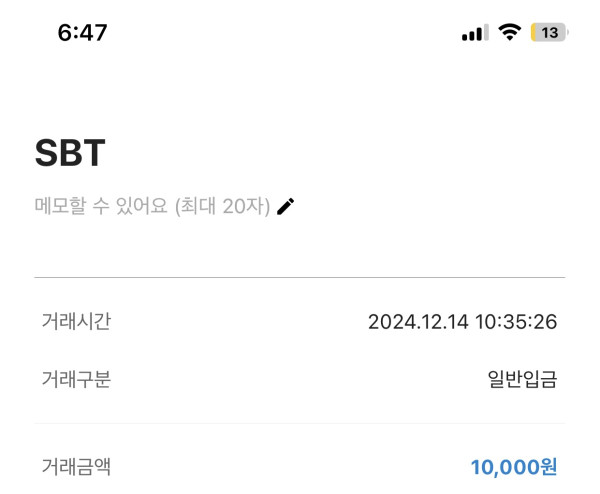Select the SBT transaction title
Screen dimensions: 600x494
pyautogui.click(x=70, y=152)
